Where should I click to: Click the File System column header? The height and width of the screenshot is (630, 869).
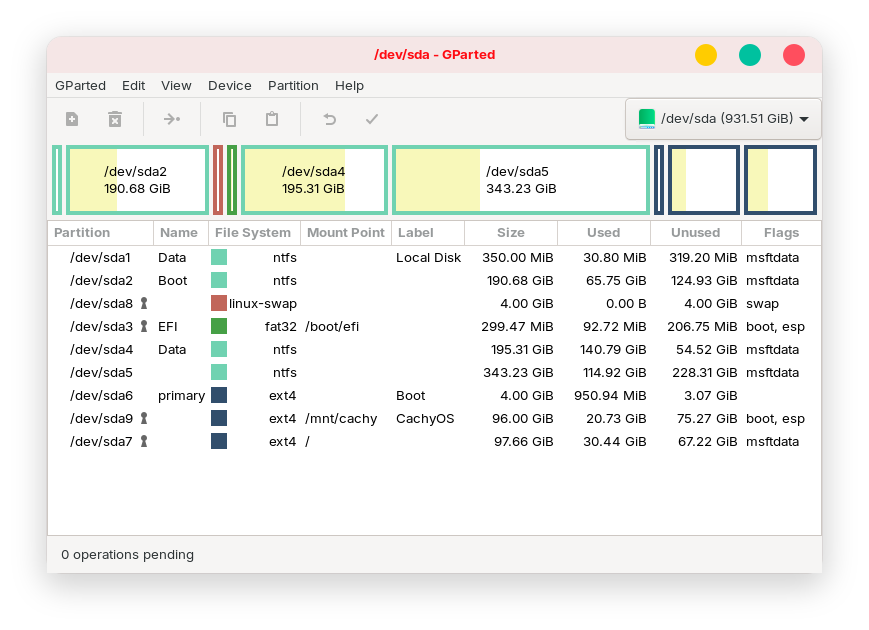tap(253, 233)
